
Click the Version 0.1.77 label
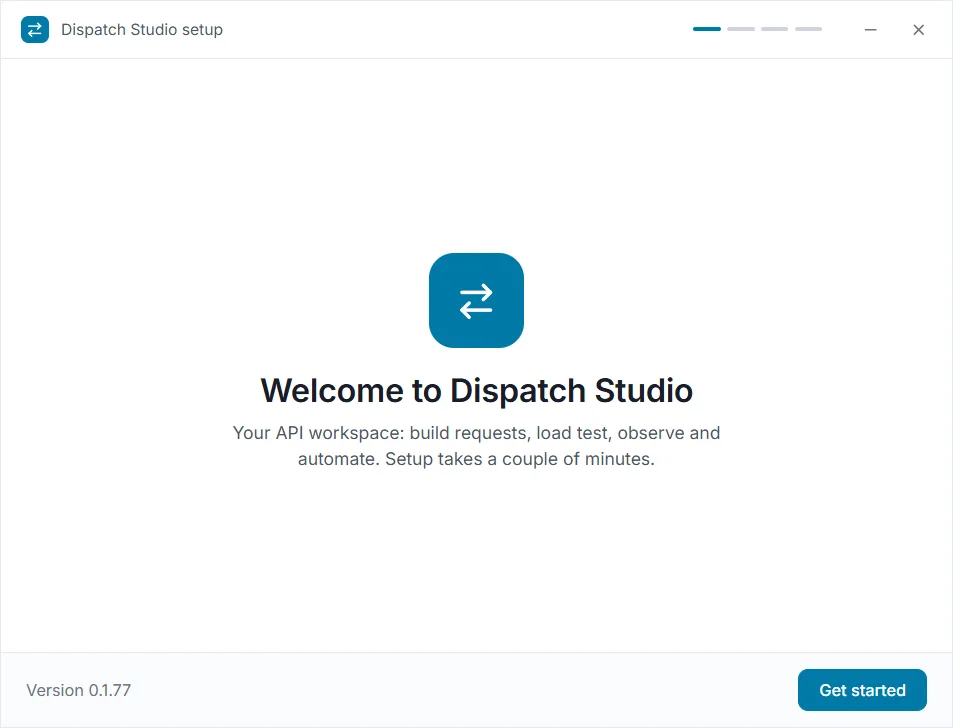coord(78,690)
